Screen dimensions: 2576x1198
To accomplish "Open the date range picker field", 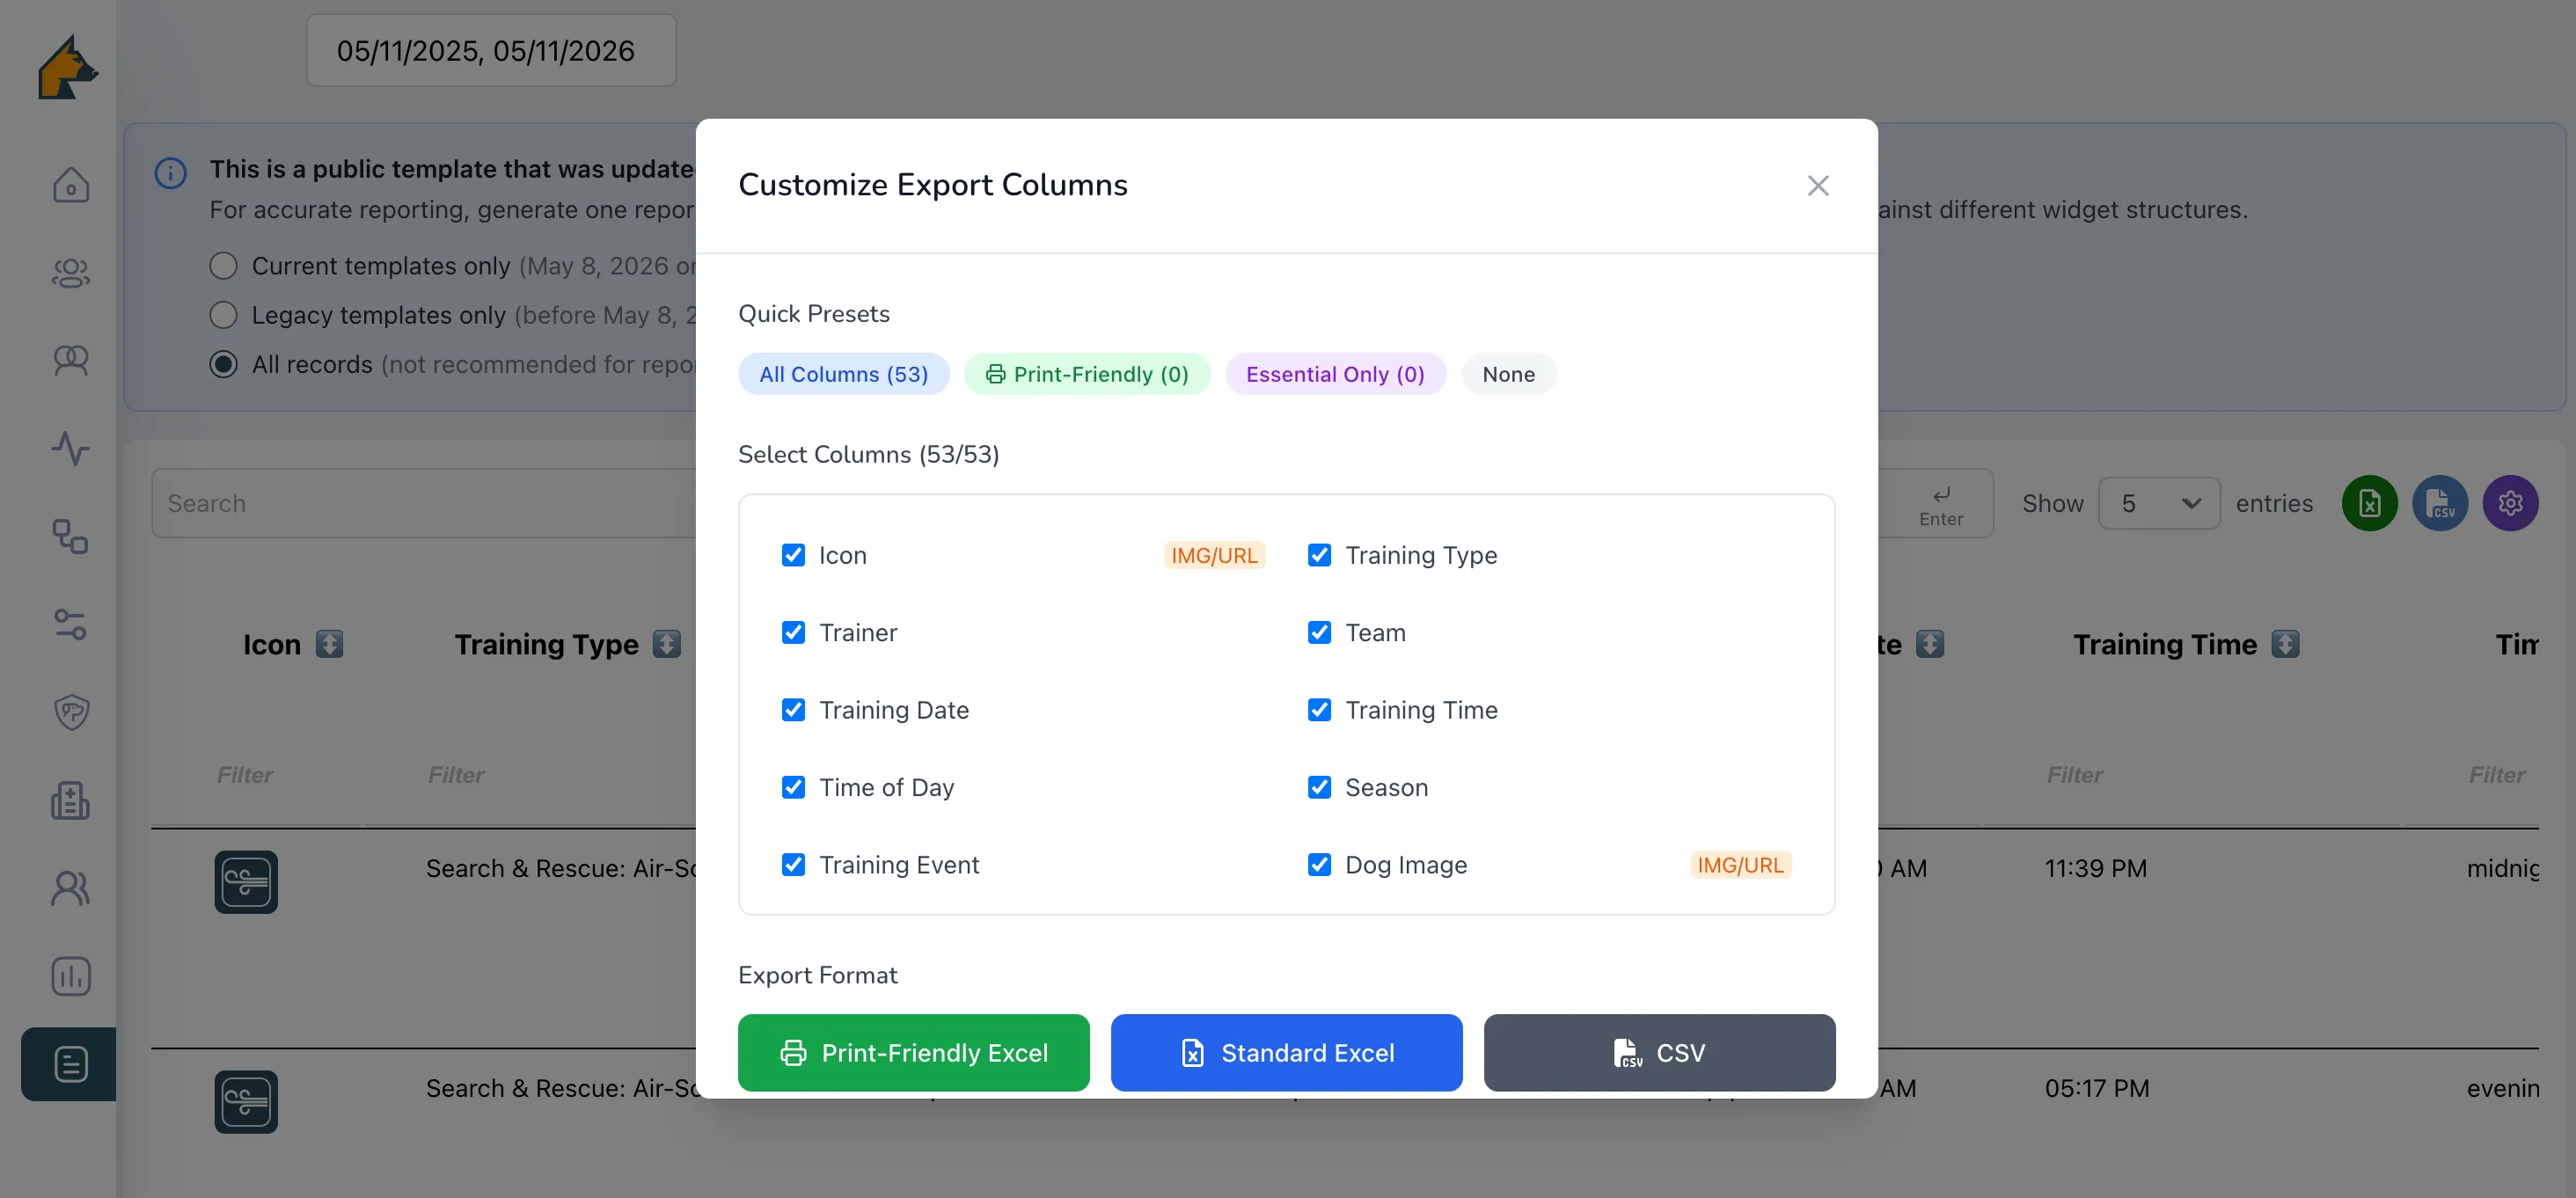I will (x=491, y=50).
